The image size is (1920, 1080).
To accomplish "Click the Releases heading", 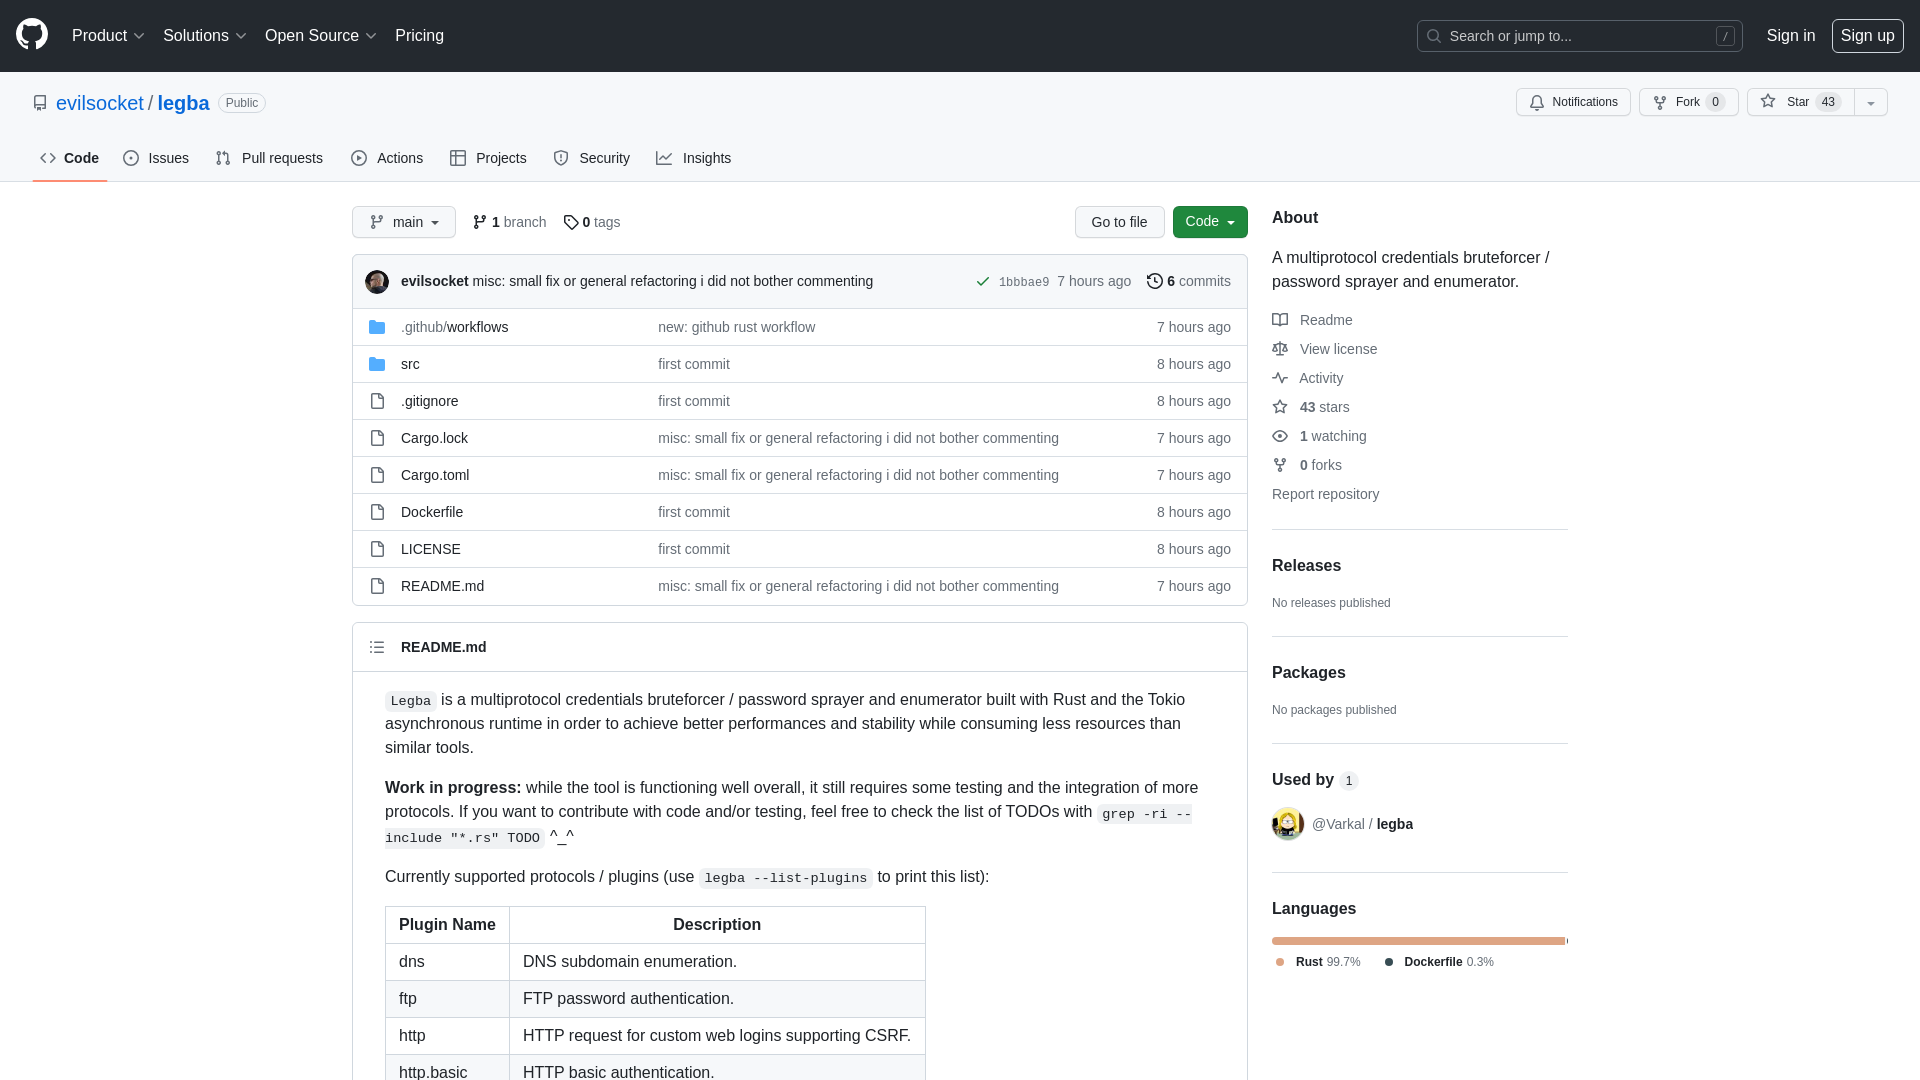I will click(1306, 566).
